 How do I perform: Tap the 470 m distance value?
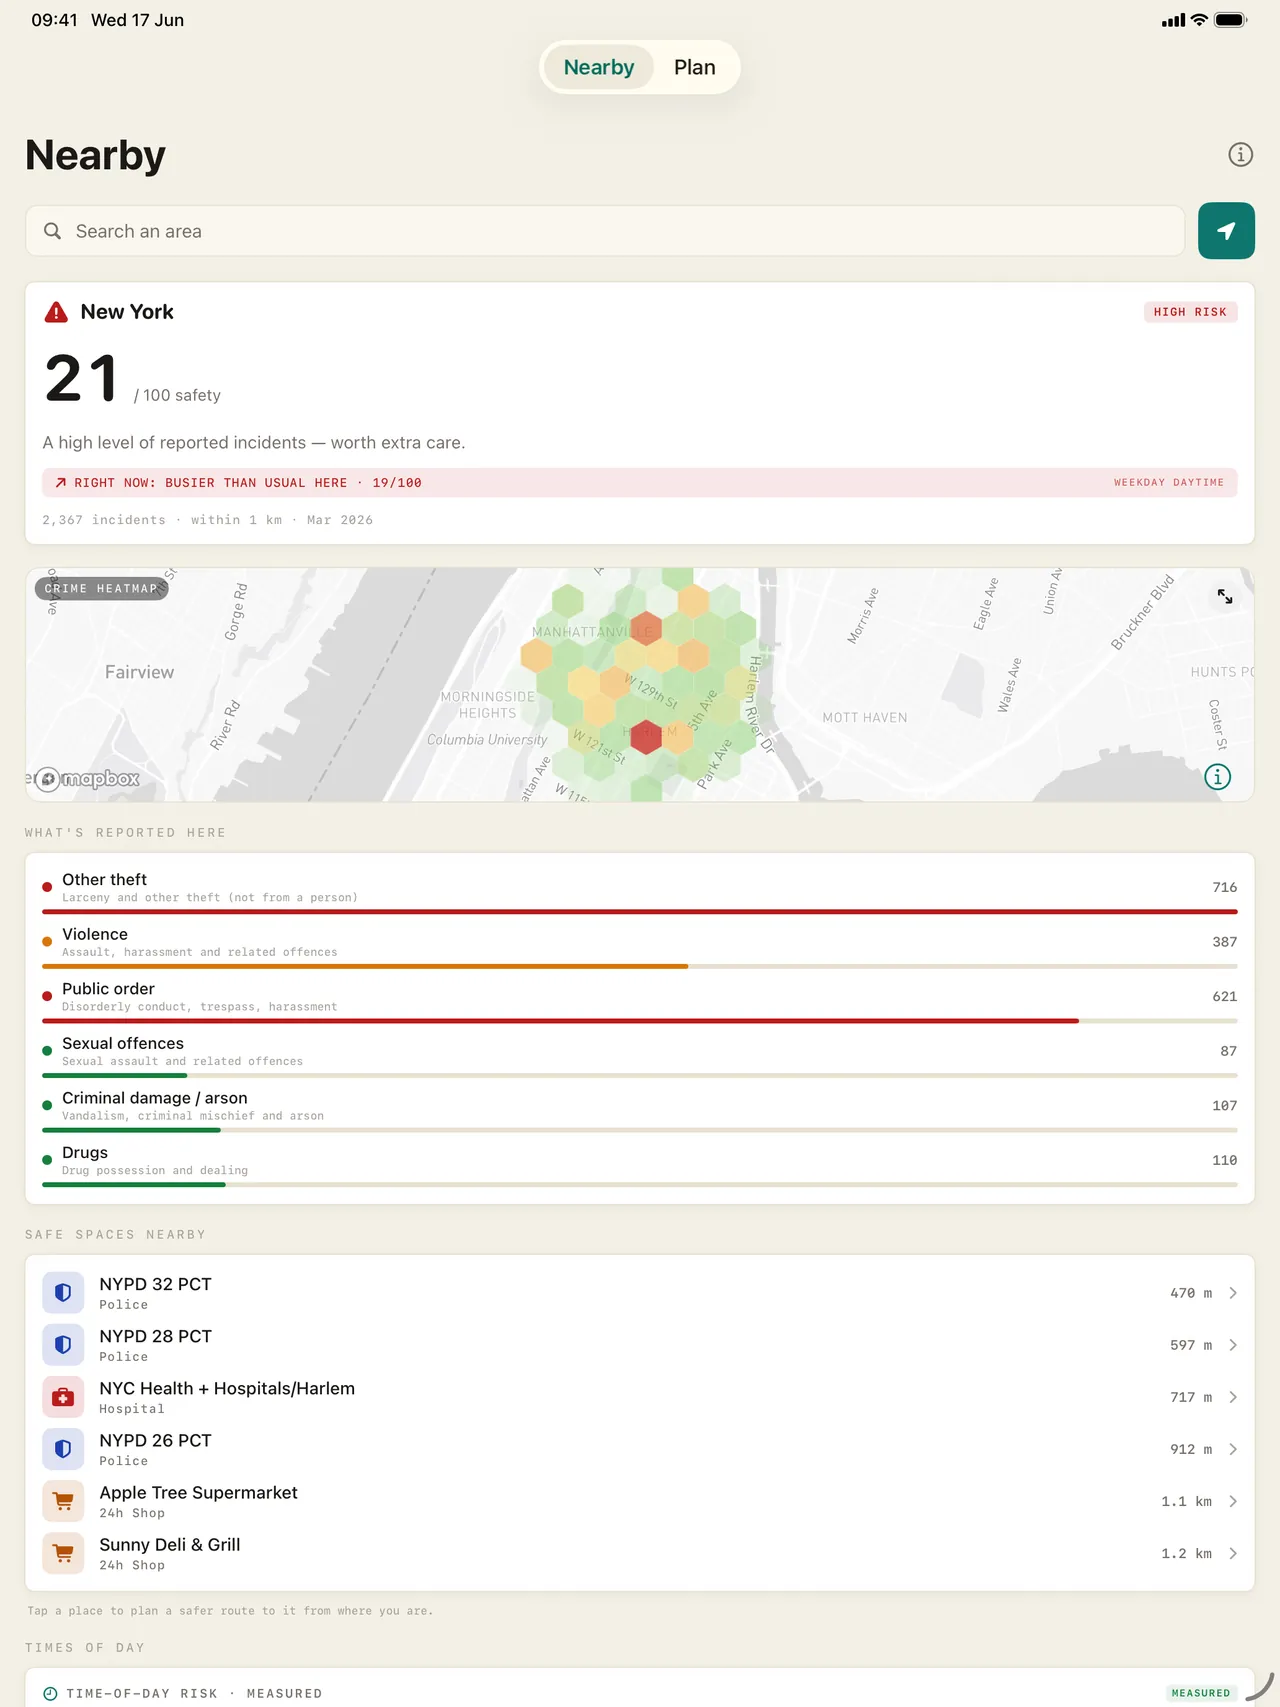[1191, 1293]
